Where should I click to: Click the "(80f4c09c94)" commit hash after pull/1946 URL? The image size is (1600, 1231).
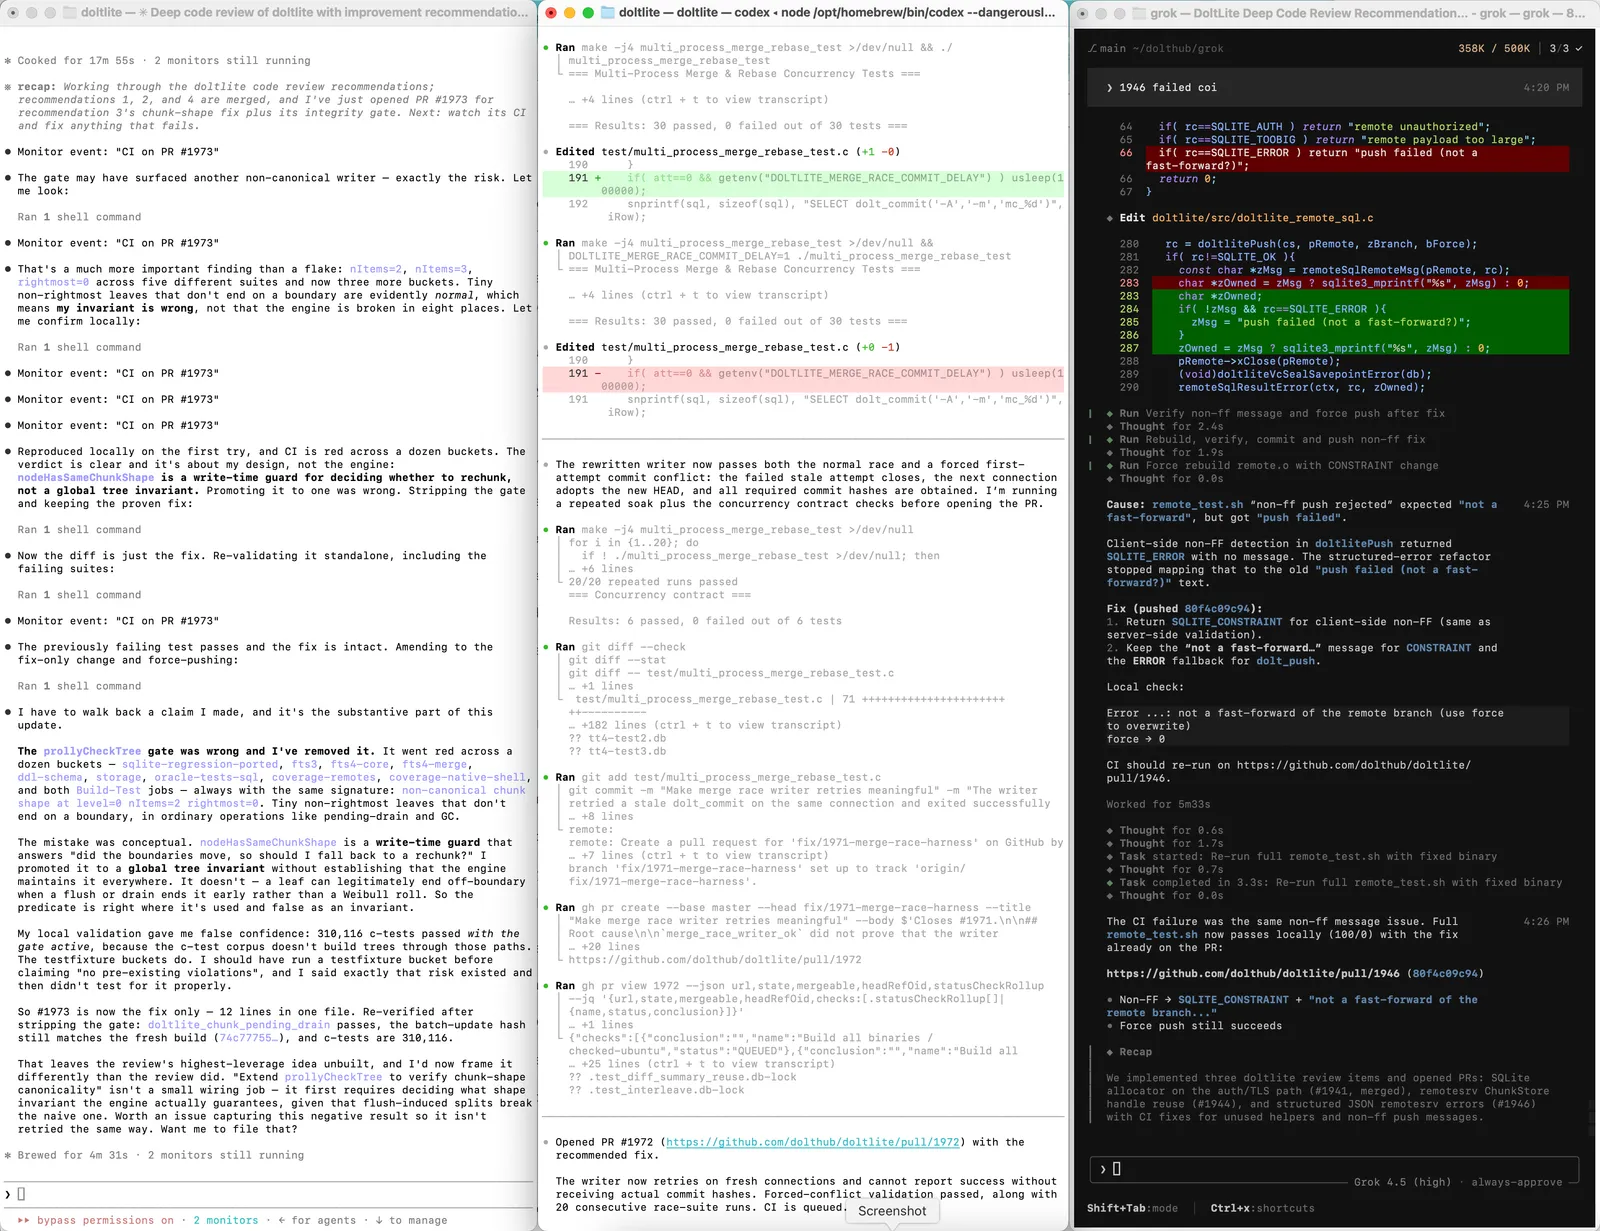[1446, 973]
